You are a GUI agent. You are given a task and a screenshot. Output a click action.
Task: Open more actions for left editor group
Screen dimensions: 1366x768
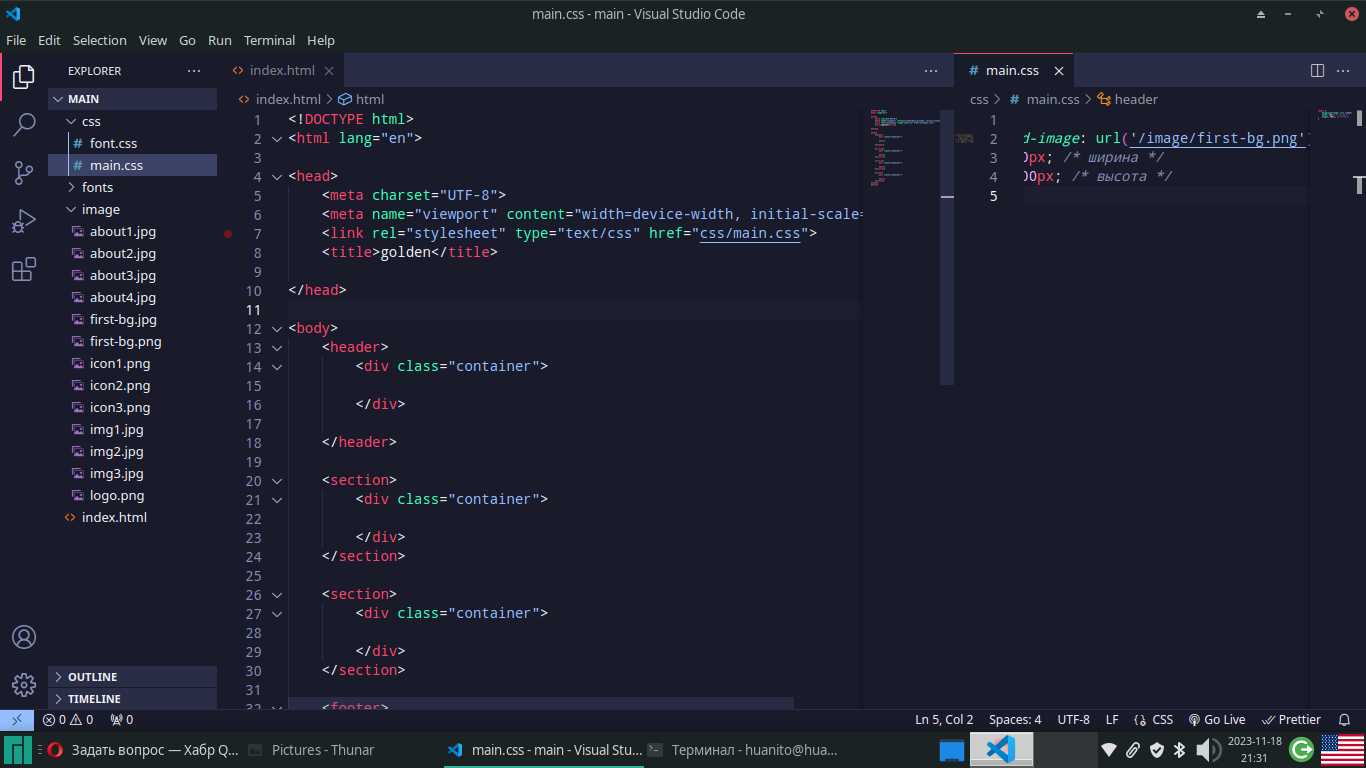931,71
